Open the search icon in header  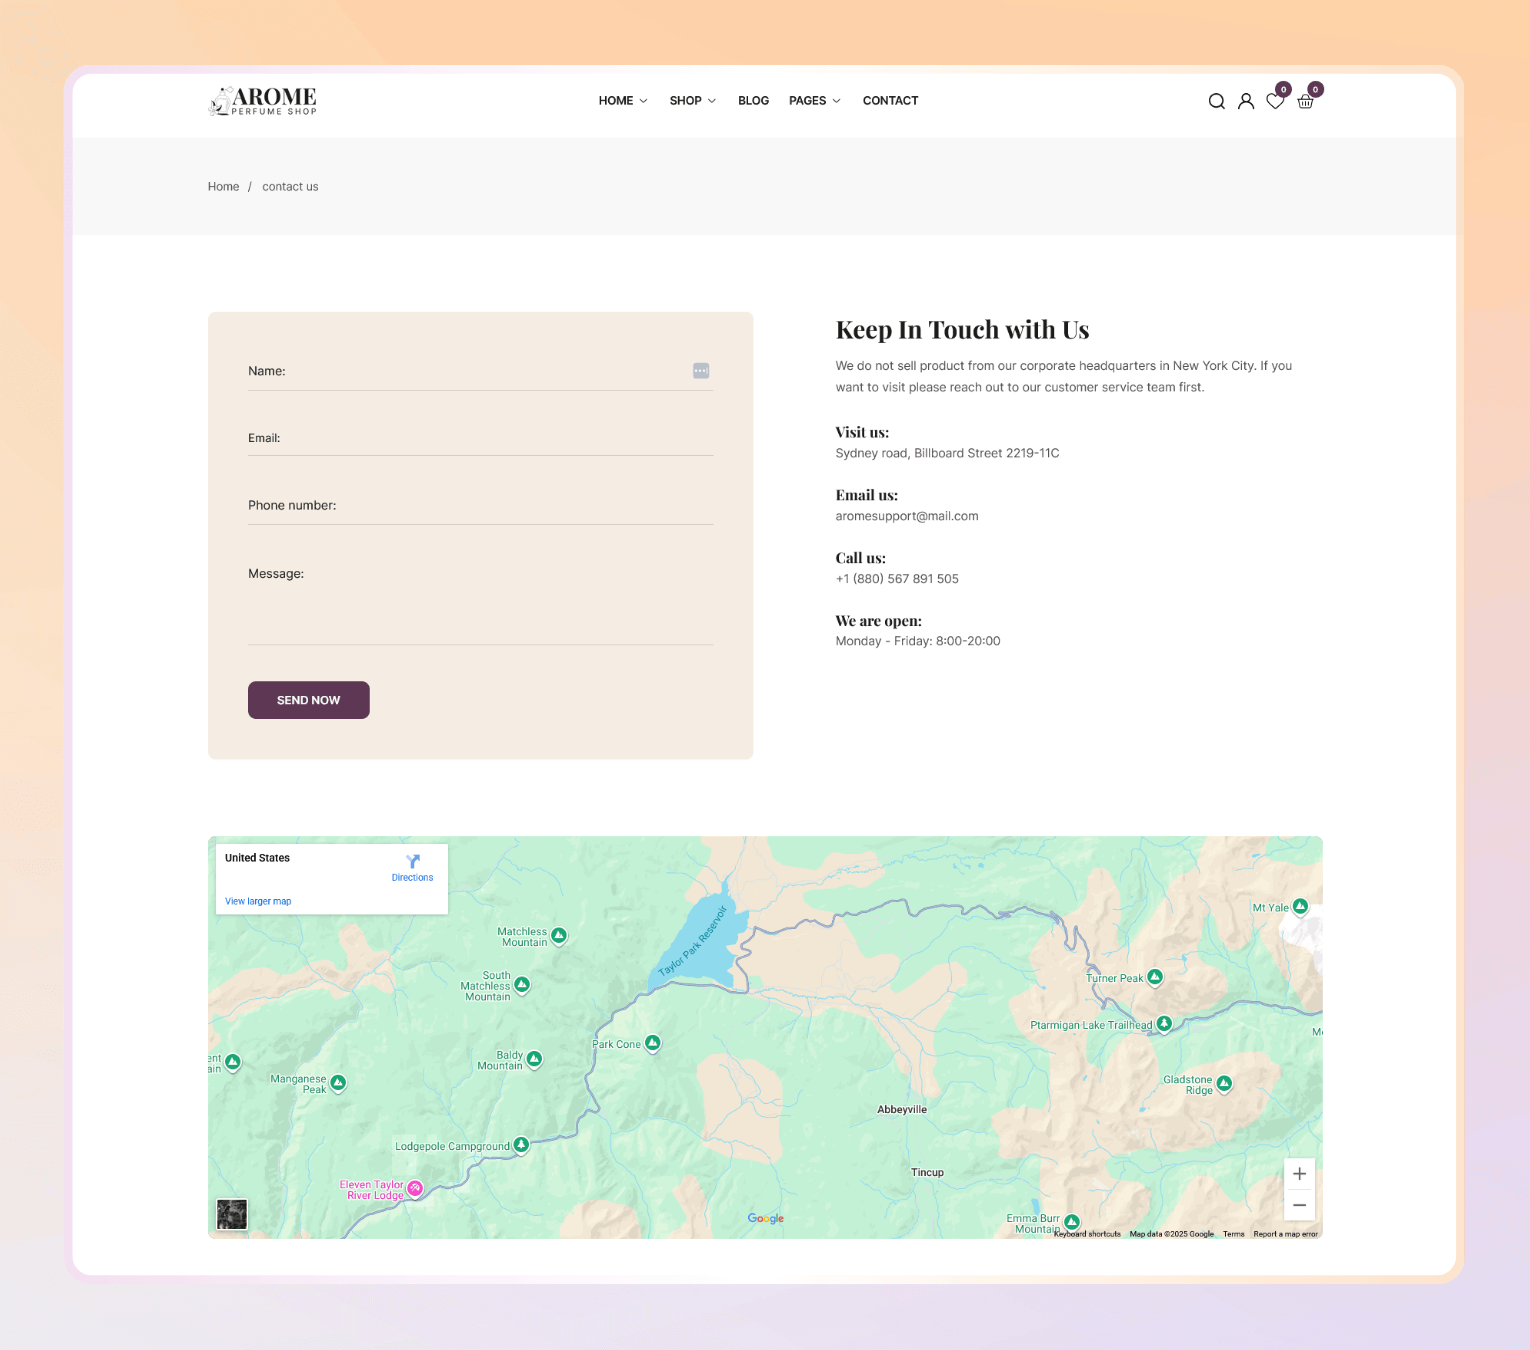[x=1216, y=101]
